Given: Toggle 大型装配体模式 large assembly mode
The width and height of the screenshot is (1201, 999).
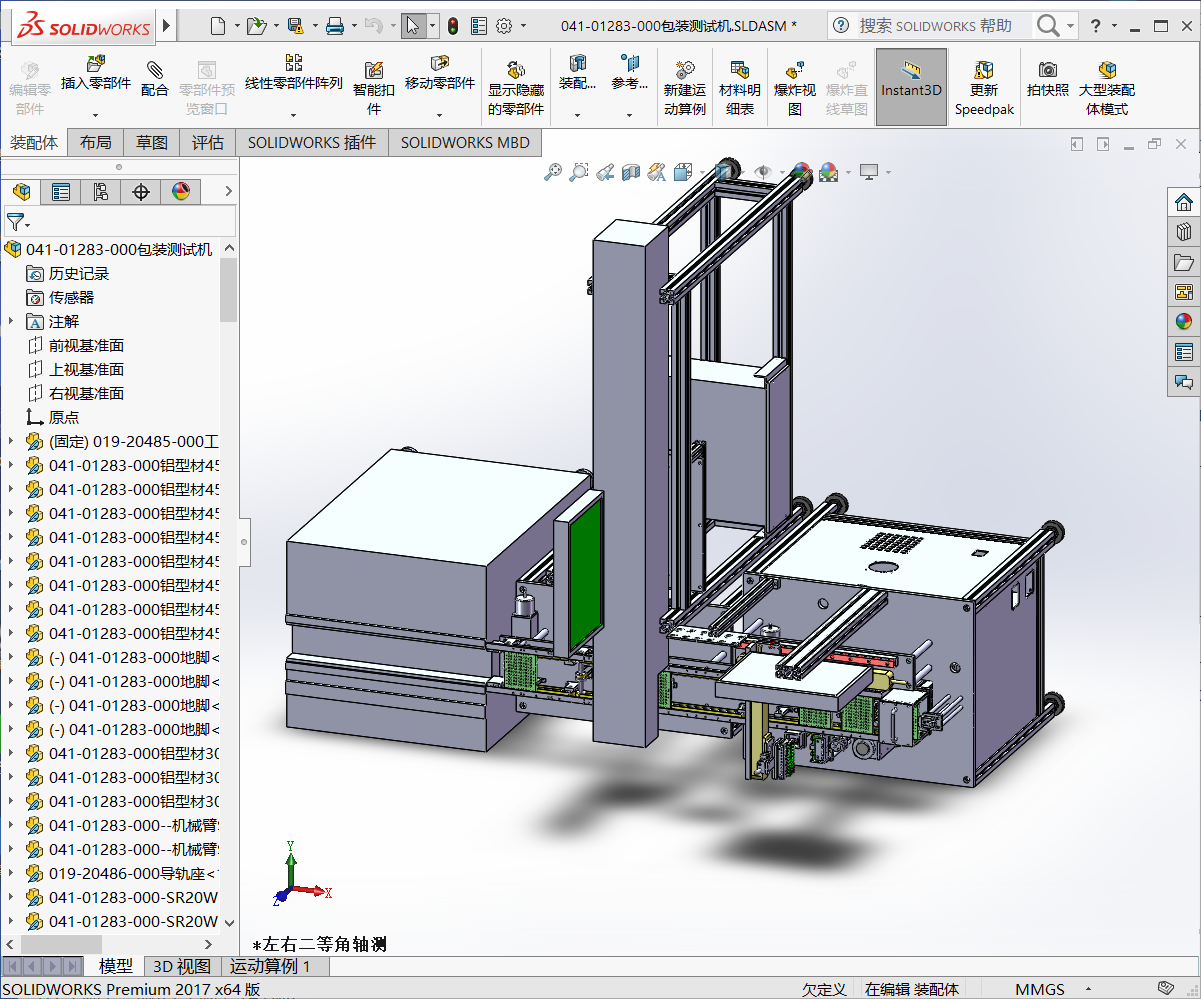Looking at the screenshot, I should click(1106, 88).
